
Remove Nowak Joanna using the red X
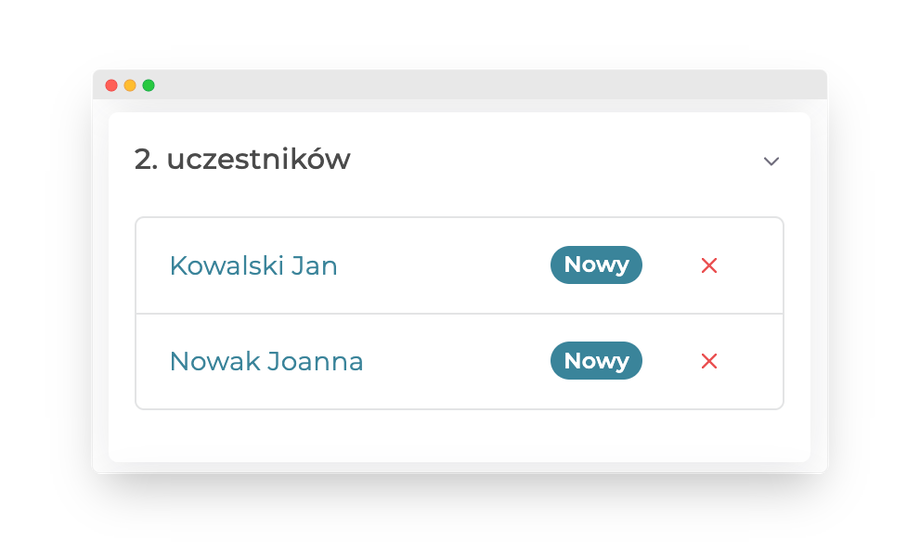click(709, 361)
